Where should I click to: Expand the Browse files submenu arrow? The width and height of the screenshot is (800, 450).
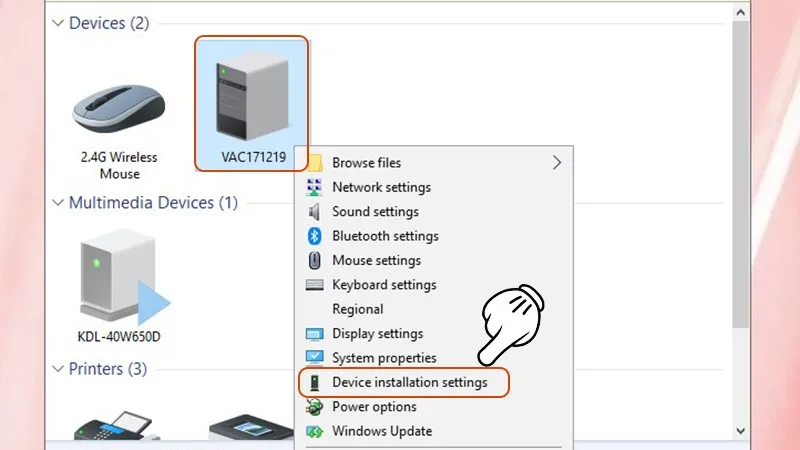pos(557,162)
